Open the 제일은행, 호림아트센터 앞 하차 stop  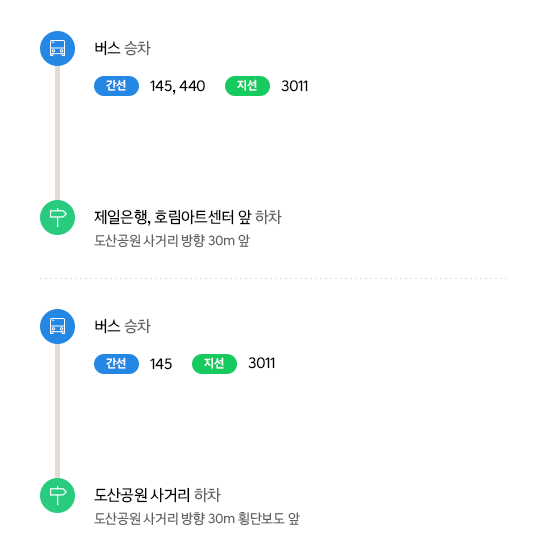click(x=188, y=217)
